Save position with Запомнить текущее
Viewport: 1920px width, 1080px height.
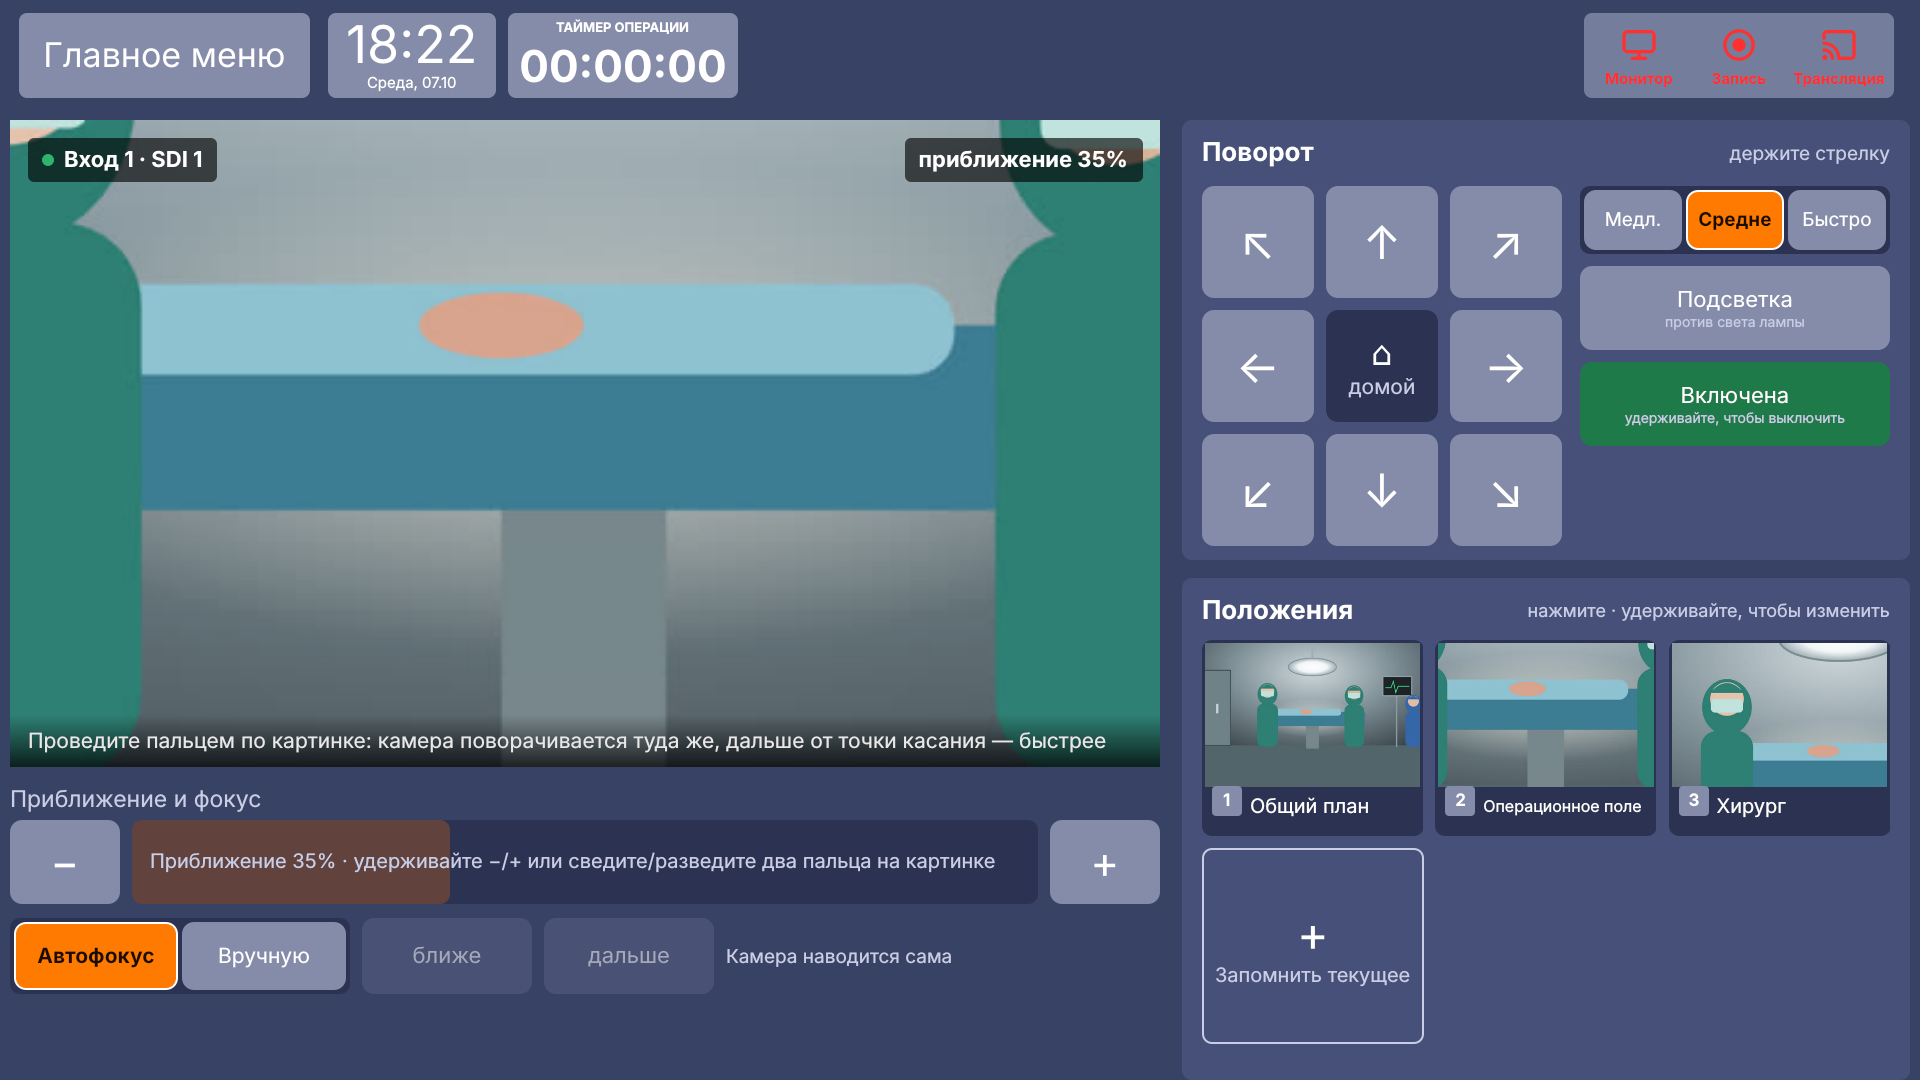click(x=1312, y=946)
